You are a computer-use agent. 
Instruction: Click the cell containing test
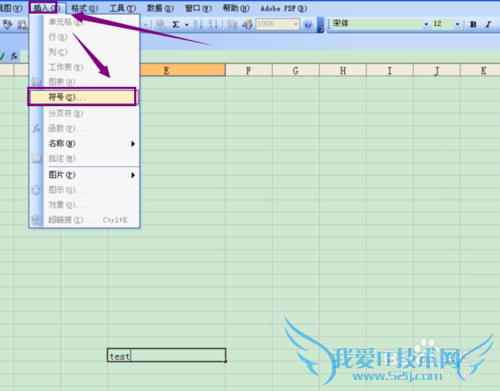pos(166,355)
